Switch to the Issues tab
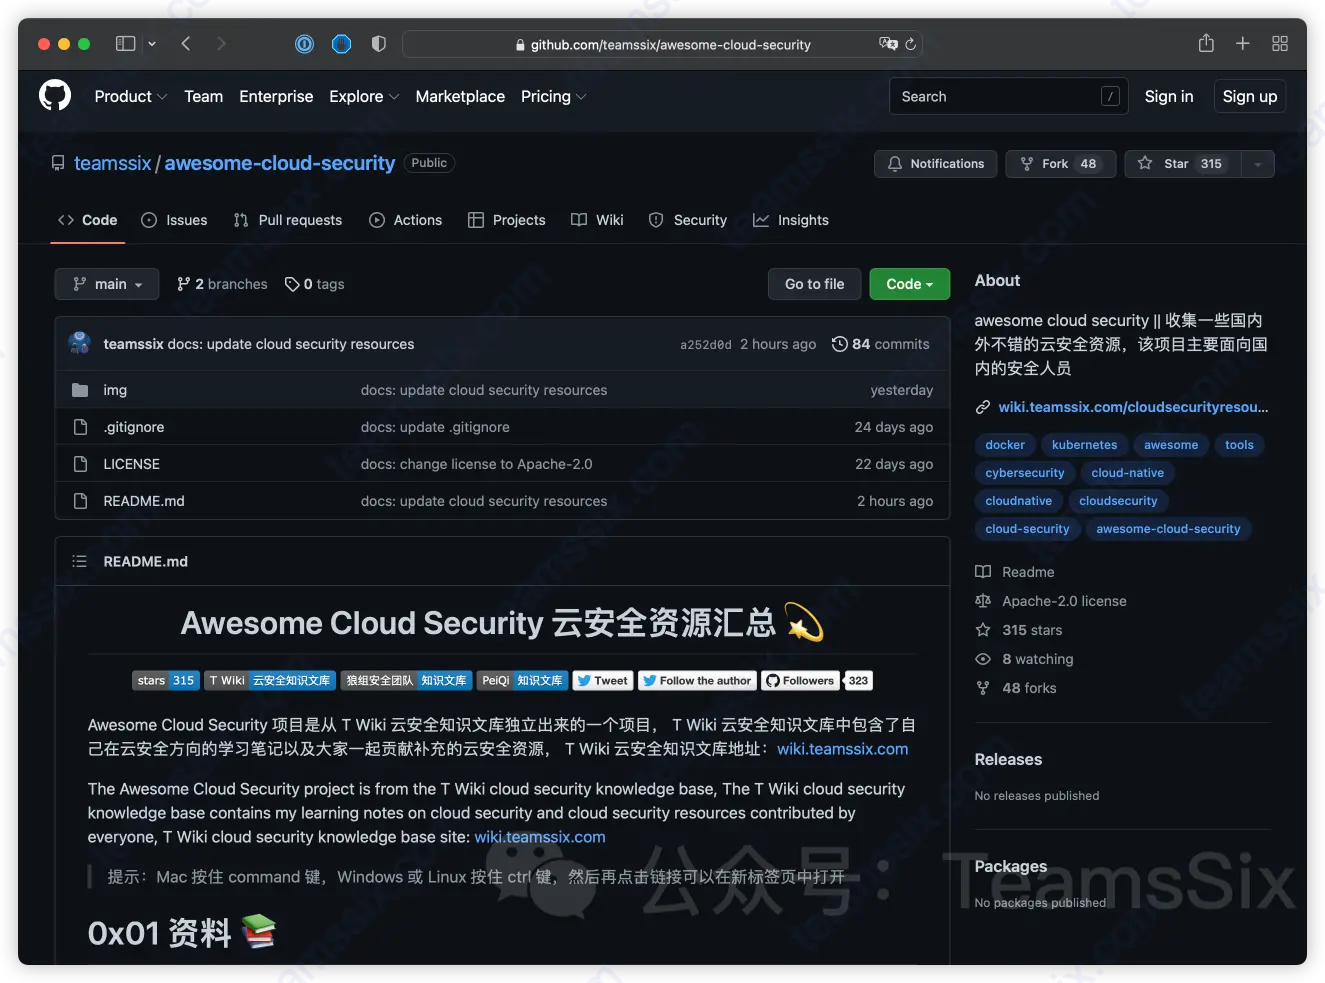Screen dimensions: 1325x983 click(175, 220)
